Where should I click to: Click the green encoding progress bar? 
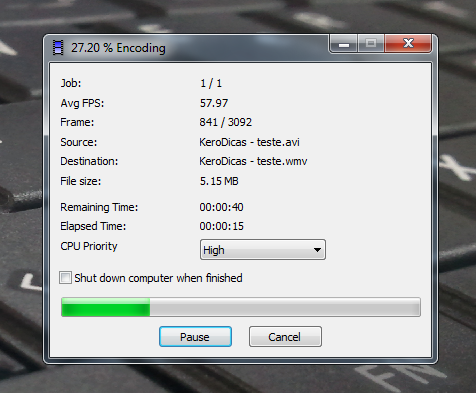pyautogui.click(x=241, y=307)
